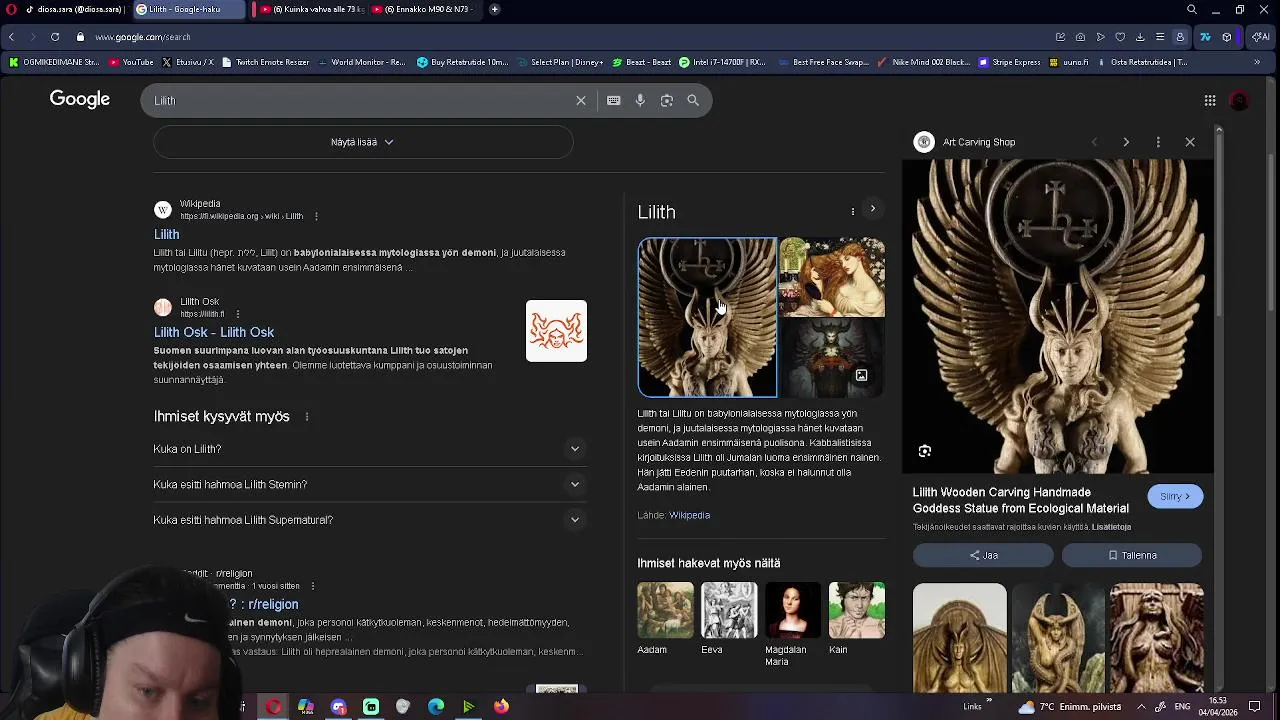
Task: Search this carving image with Lens
Action: 925,451
